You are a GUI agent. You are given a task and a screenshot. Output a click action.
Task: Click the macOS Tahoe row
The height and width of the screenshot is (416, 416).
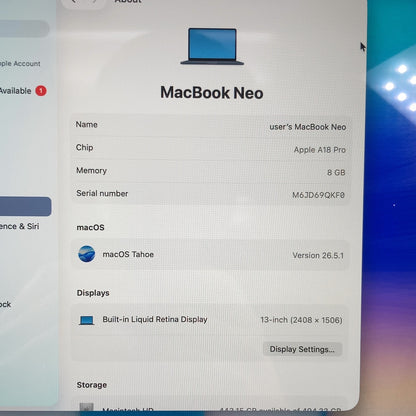click(x=211, y=254)
